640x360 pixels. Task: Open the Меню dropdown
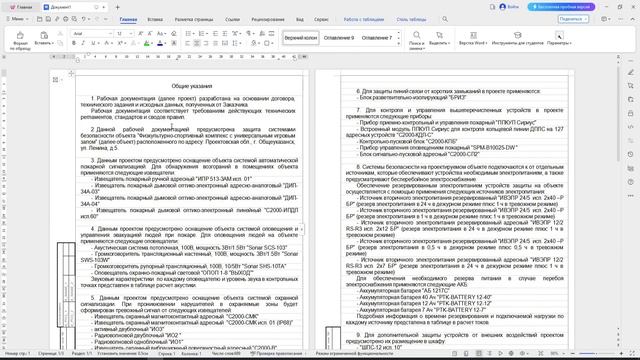pos(17,19)
